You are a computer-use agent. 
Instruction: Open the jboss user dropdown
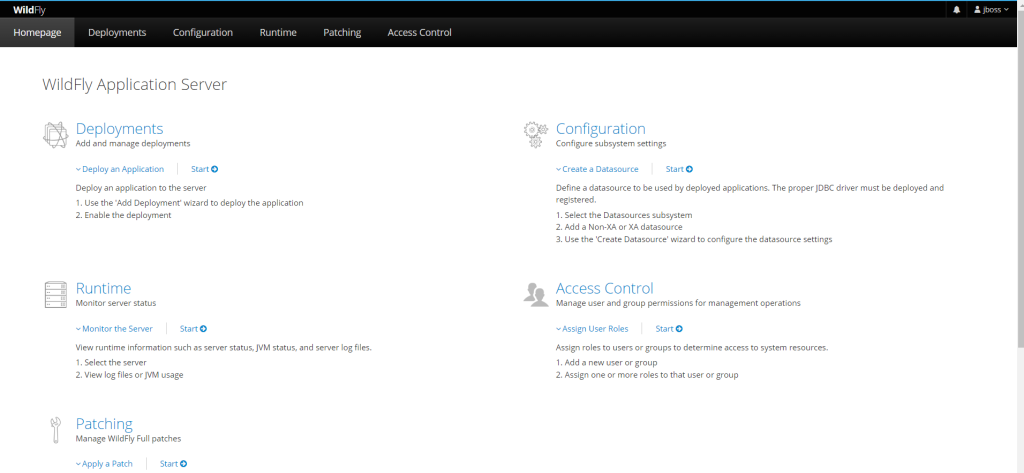tap(991, 10)
